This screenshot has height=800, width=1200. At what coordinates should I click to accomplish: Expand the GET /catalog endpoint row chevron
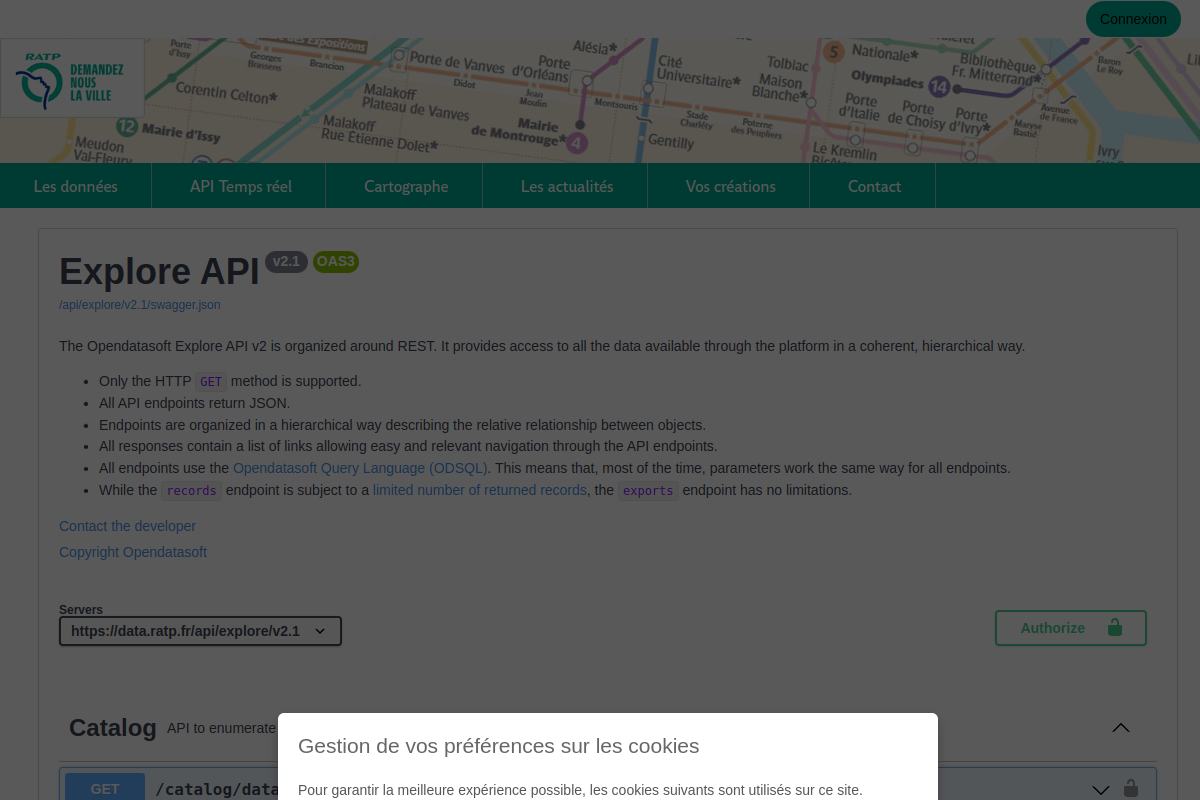coord(1100,789)
